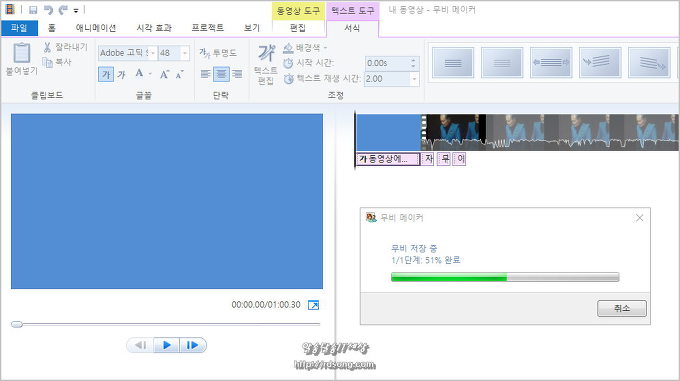Select the 서식 tab under 텍스트 도구
This screenshot has height=381, width=680.
point(352,28)
